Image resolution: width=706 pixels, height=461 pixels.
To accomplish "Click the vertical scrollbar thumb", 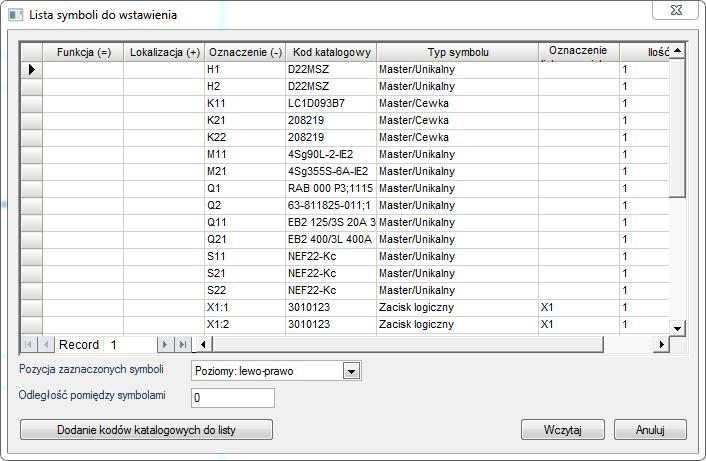I will pos(677,128).
